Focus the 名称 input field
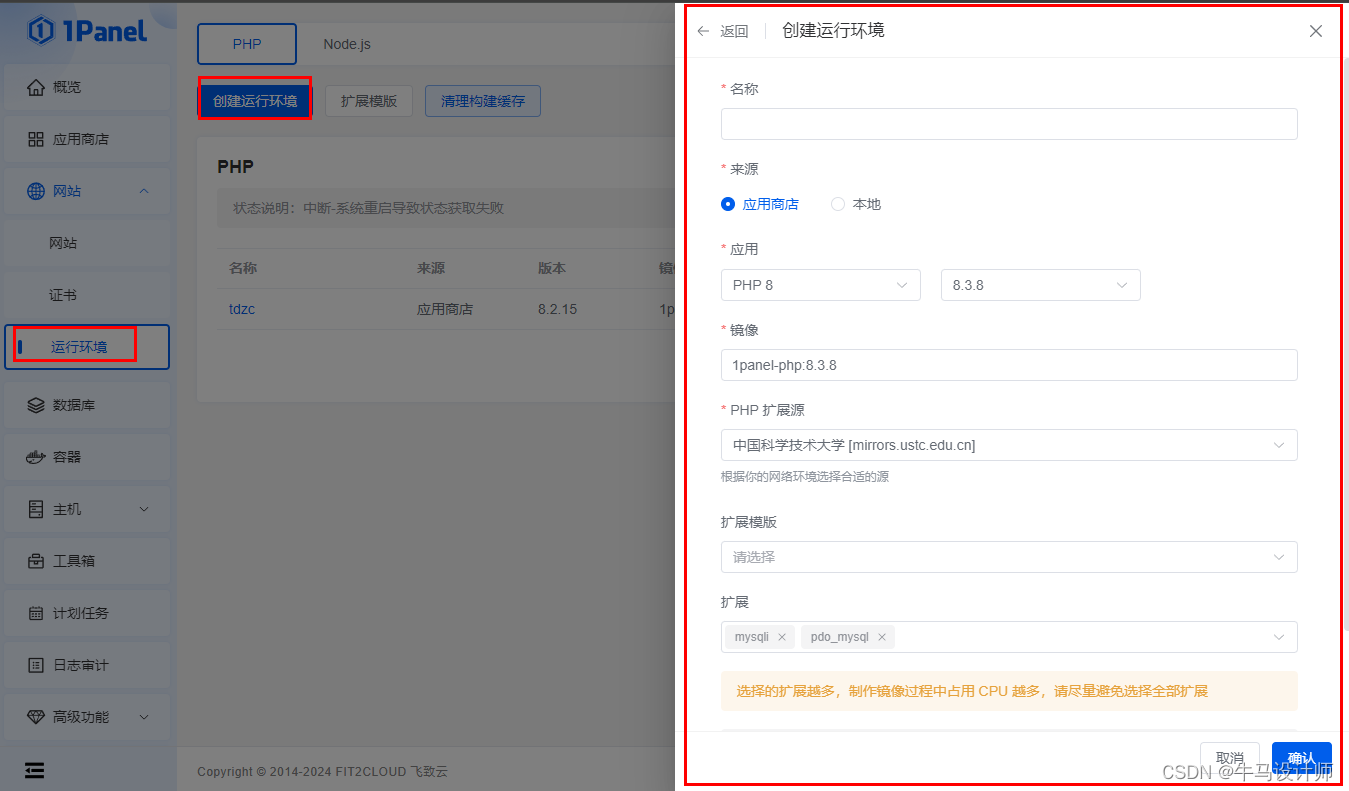Viewport: 1349px width, 791px height. 1009,124
